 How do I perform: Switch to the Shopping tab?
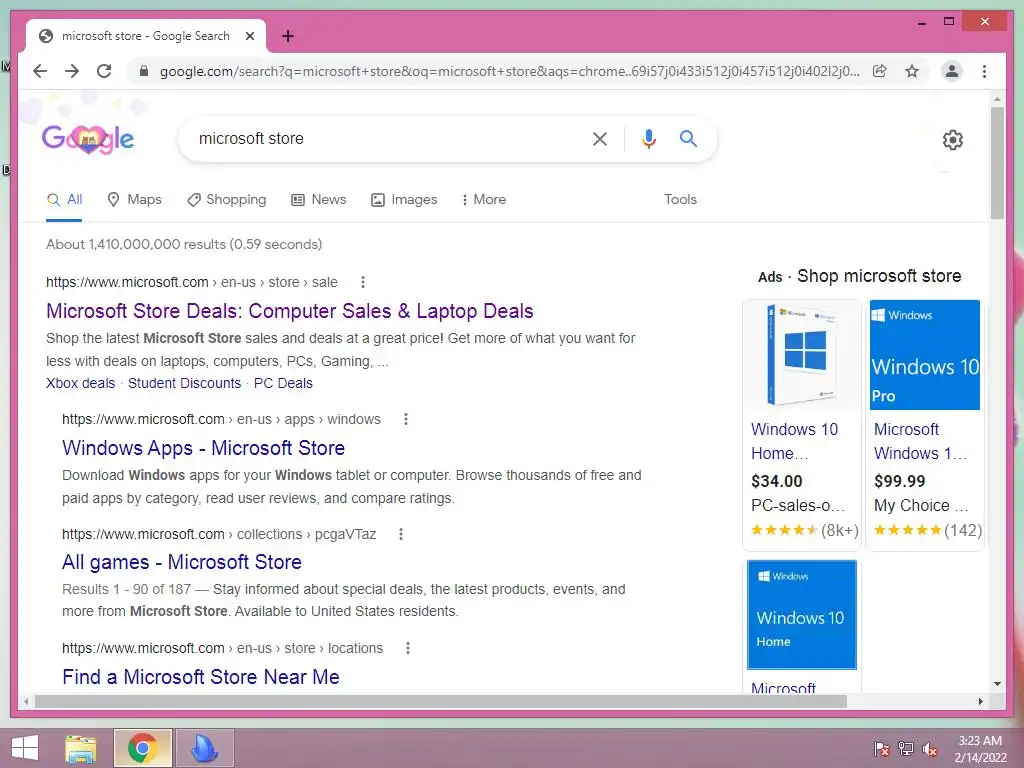tap(227, 200)
